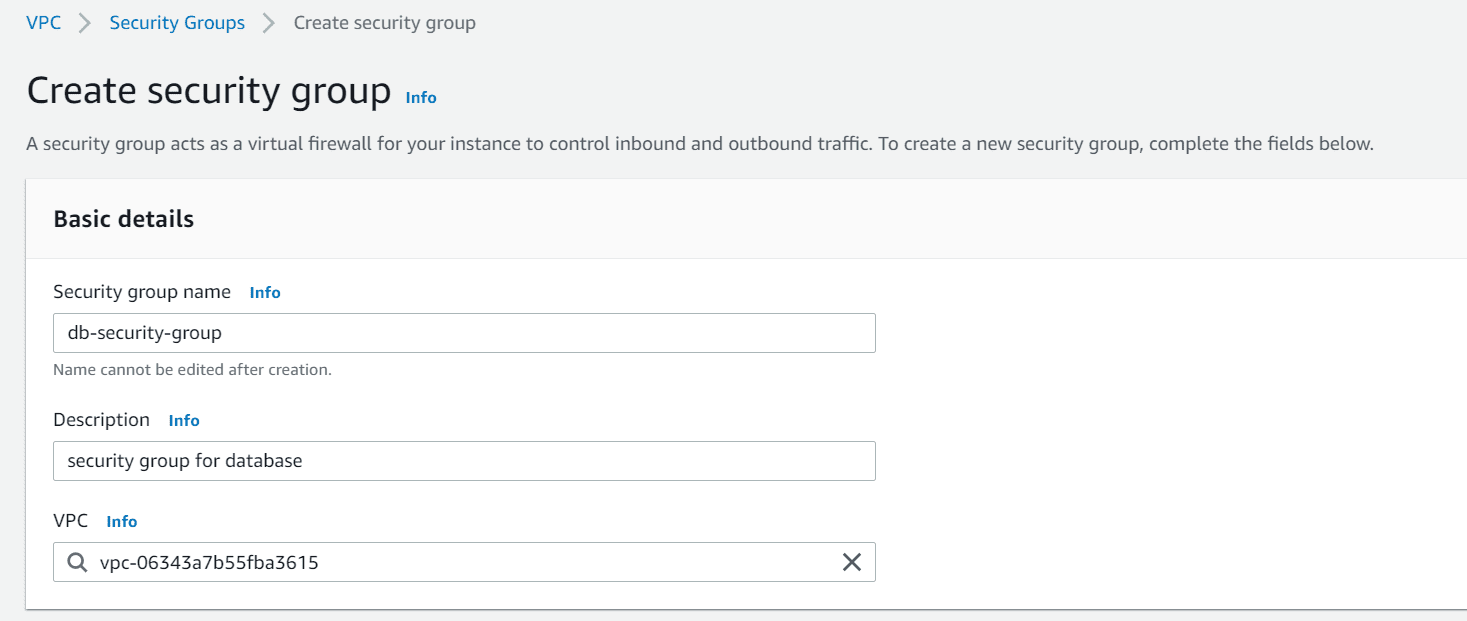Open Info link beside Create security group heading

pos(421,97)
